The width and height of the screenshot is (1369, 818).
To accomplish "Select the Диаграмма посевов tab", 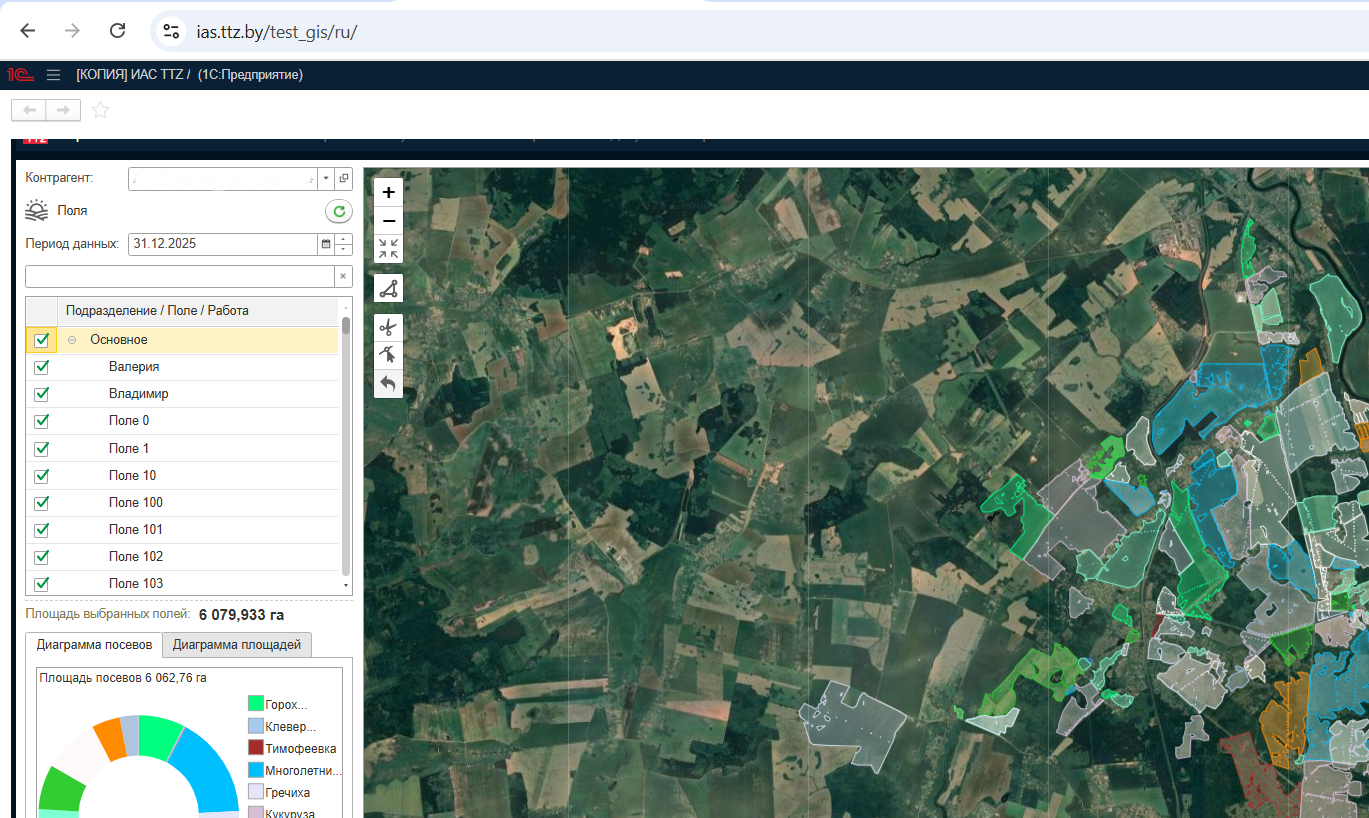I will pyautogui.click(x=94, y=645).
